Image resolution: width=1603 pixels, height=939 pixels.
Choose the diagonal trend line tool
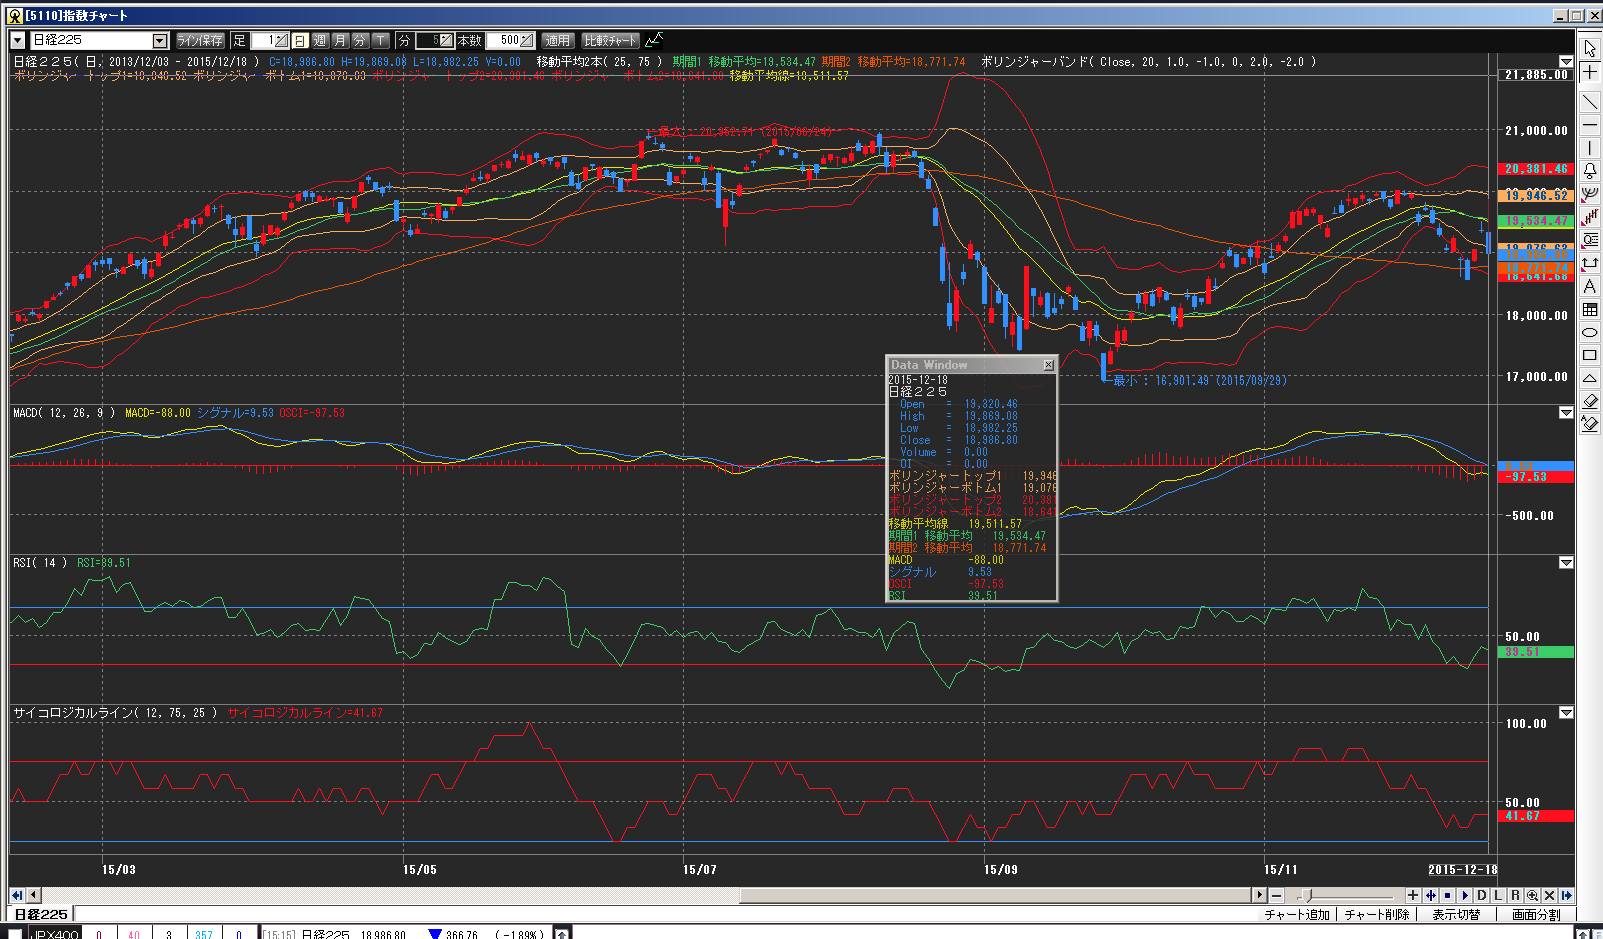[x=1590, y=102]
